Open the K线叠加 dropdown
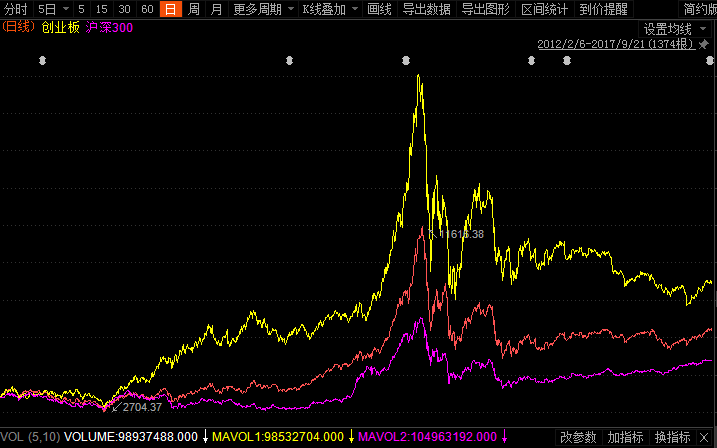Screen dimensions: 717x448 point(329,9)
